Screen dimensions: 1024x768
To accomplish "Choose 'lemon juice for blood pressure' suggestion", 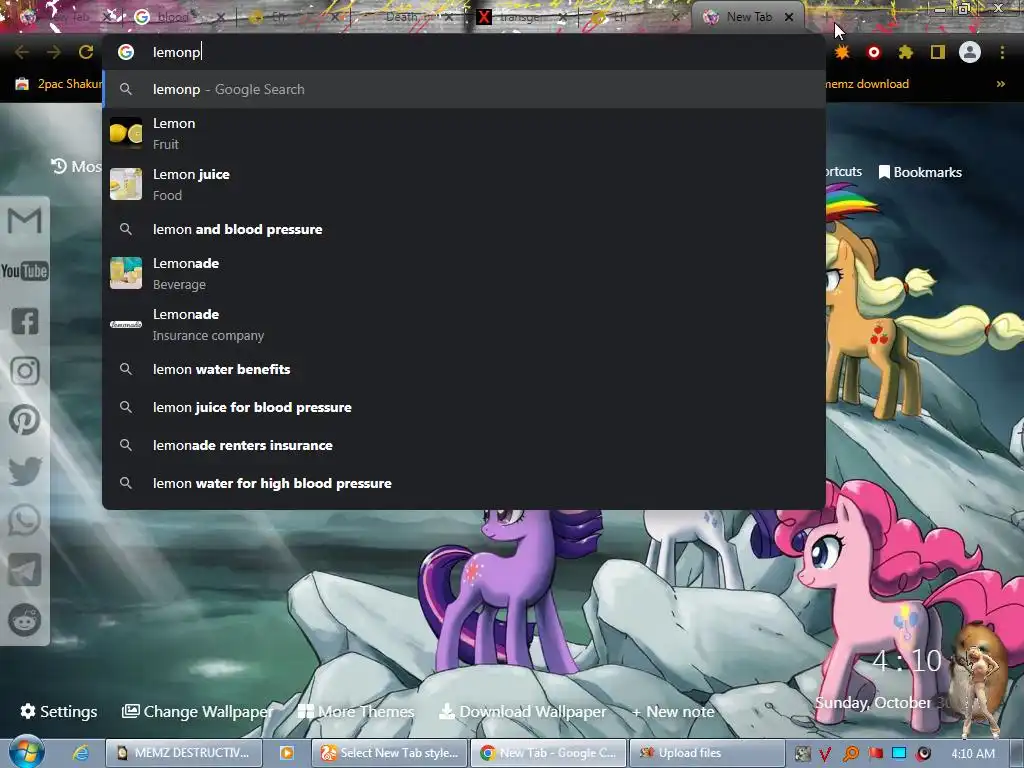I will click(464, 407).
